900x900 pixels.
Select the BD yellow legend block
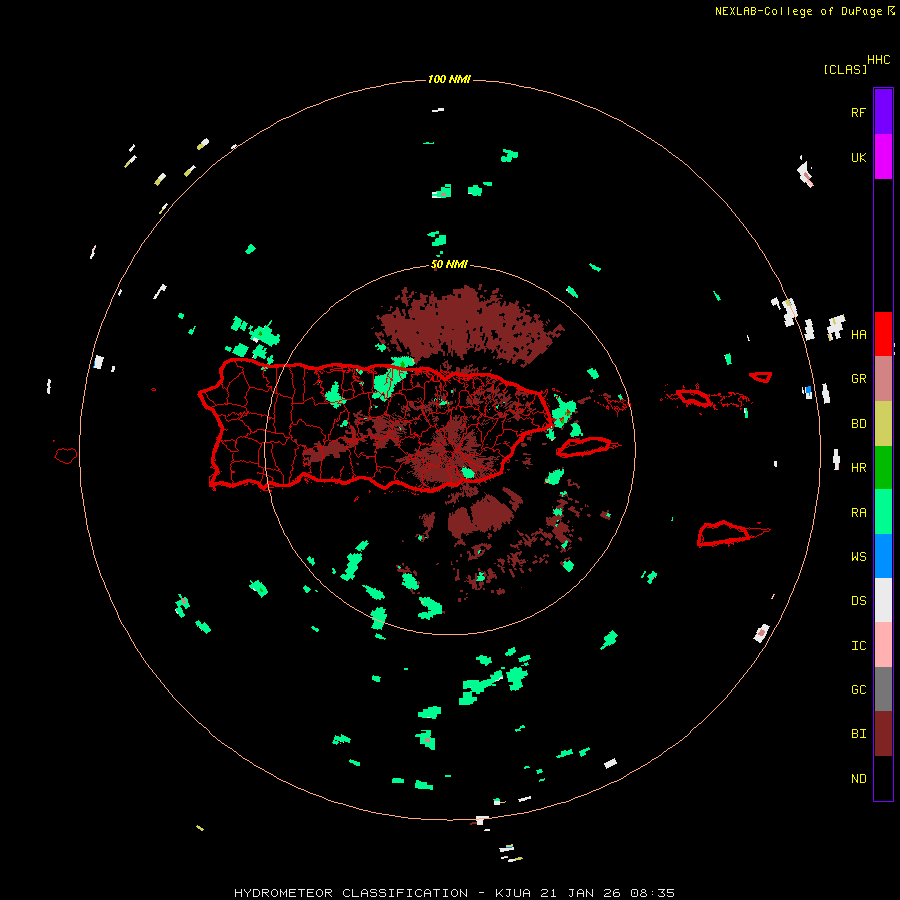[x=883, y=424]
